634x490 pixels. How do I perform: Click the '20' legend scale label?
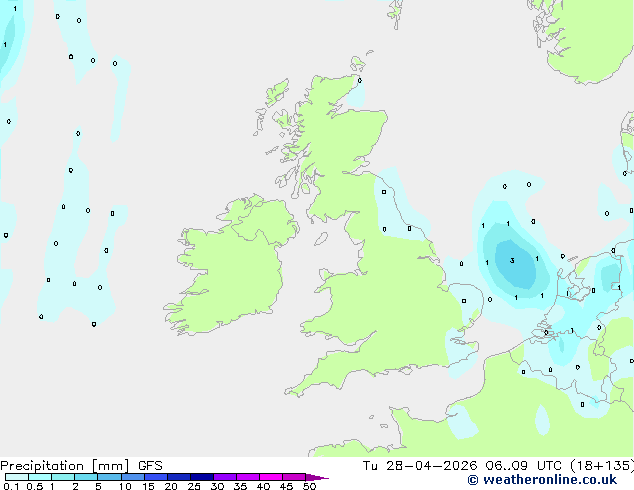(x=171, y=486)
